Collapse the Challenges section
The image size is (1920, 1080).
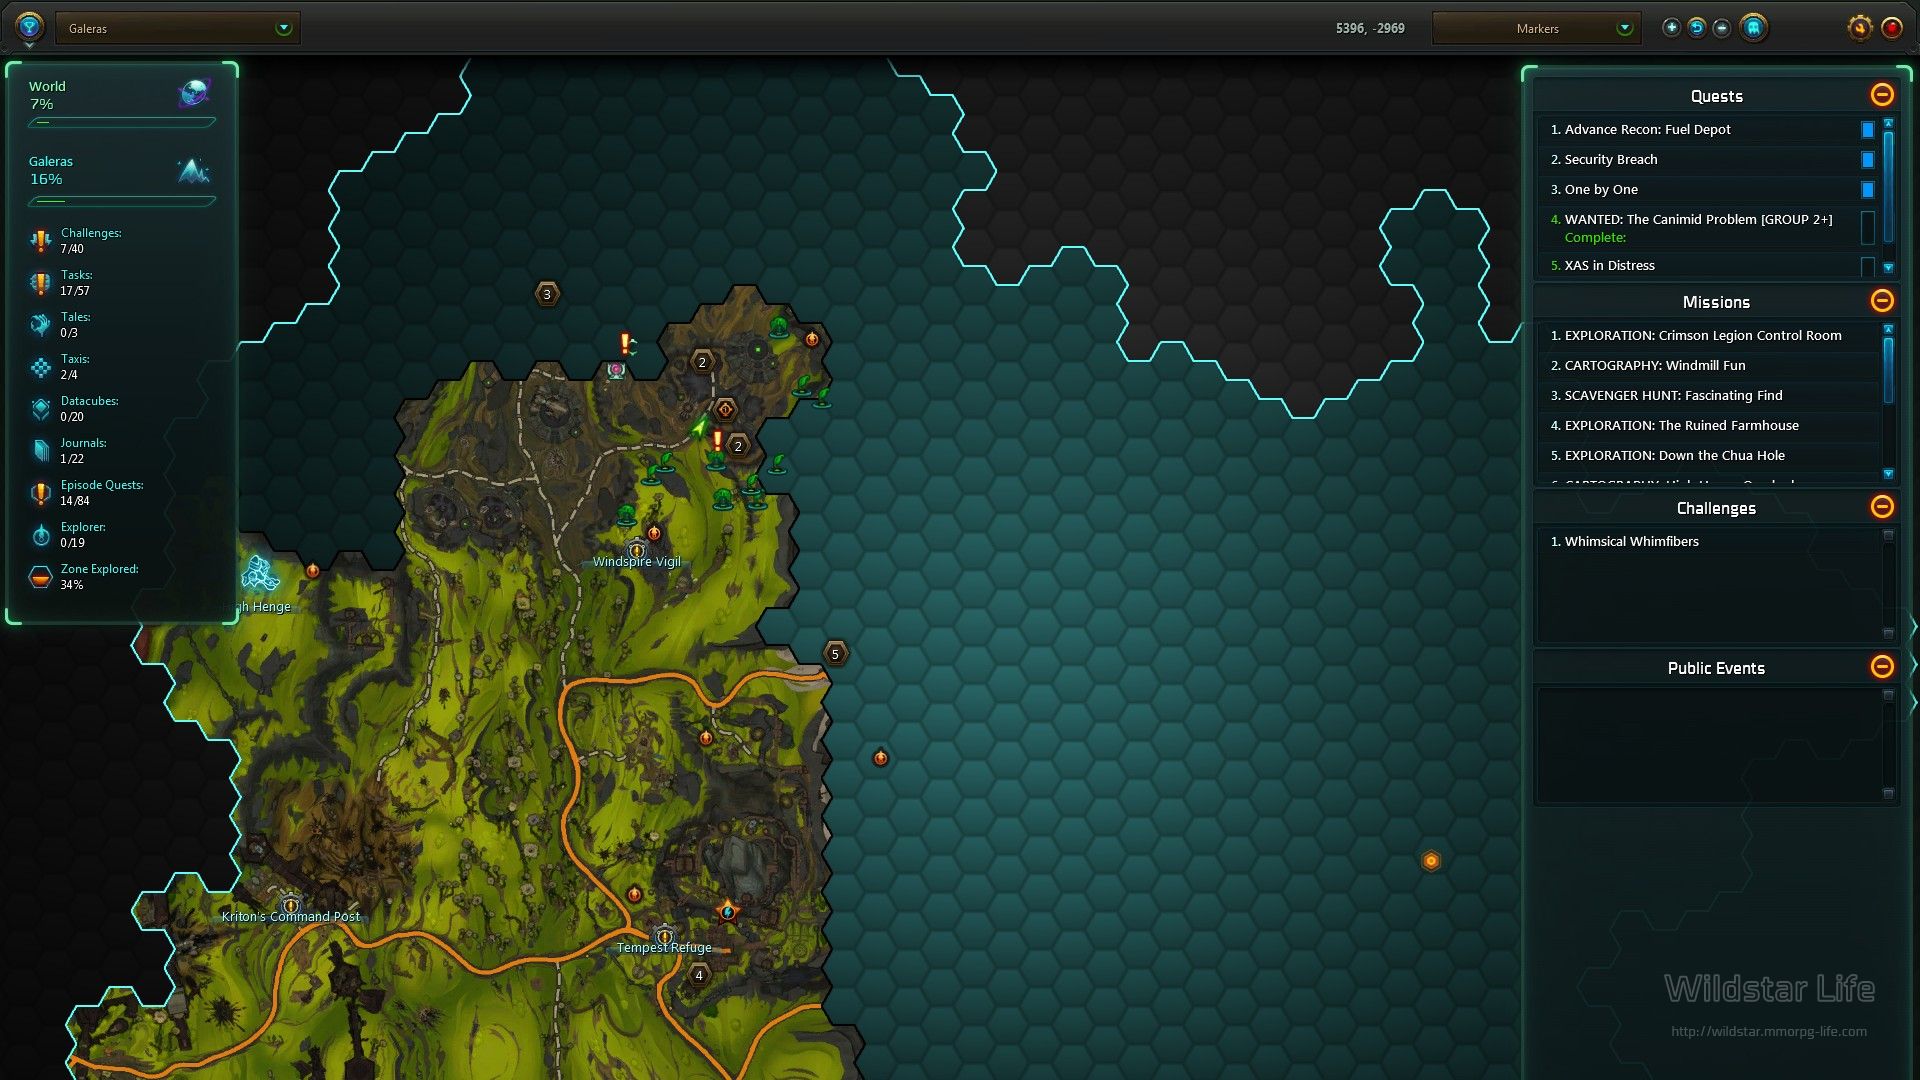coord(1882,507)
